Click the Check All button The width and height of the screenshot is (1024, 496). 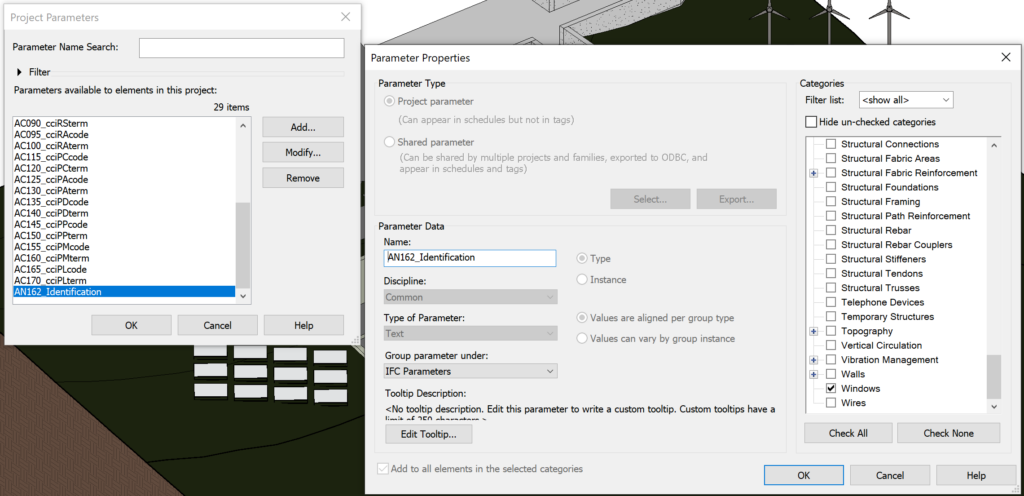coord(848,433)
